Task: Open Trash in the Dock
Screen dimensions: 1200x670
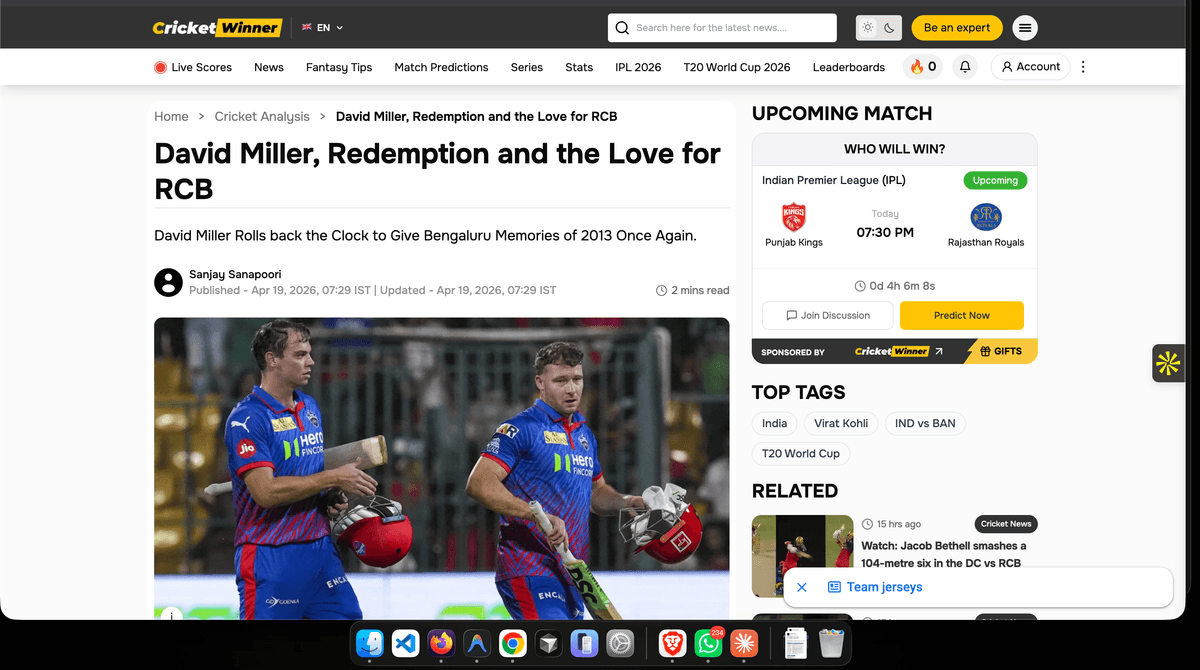Action: pyautogui.click(x=831, y=643)
